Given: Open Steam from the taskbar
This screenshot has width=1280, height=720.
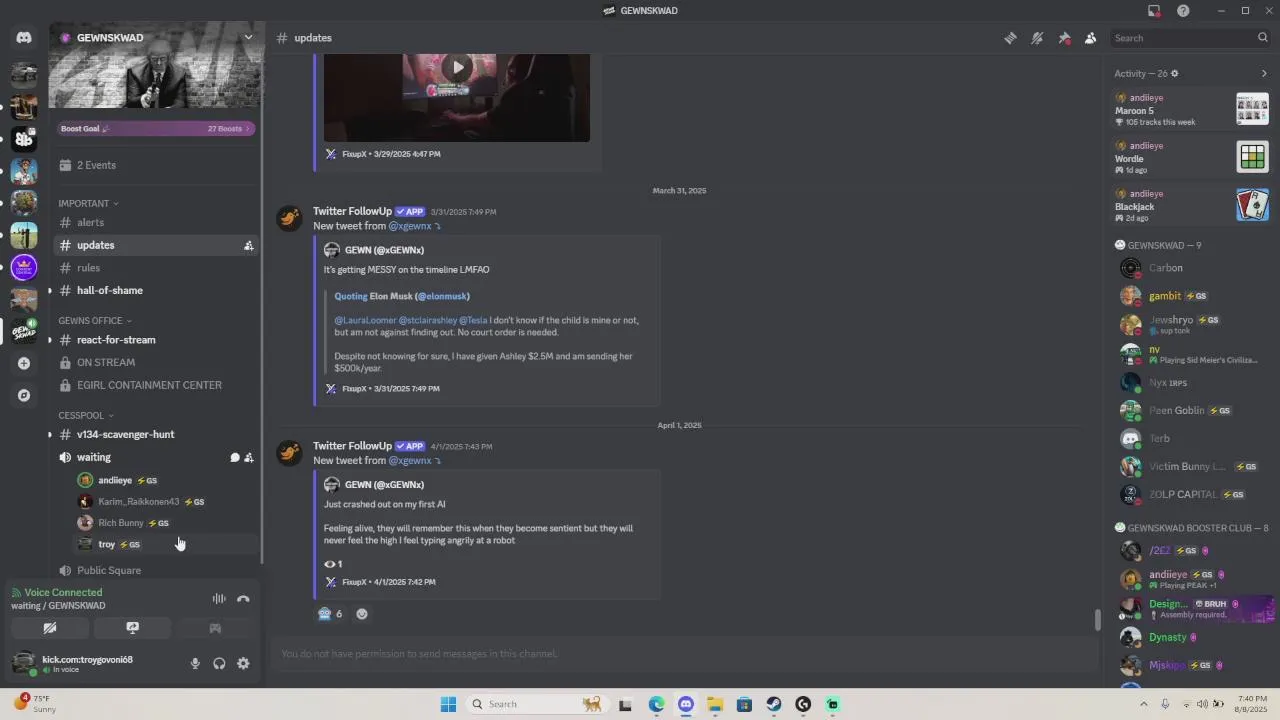Looking at the screenshot, I should click(x=774, y=704).
